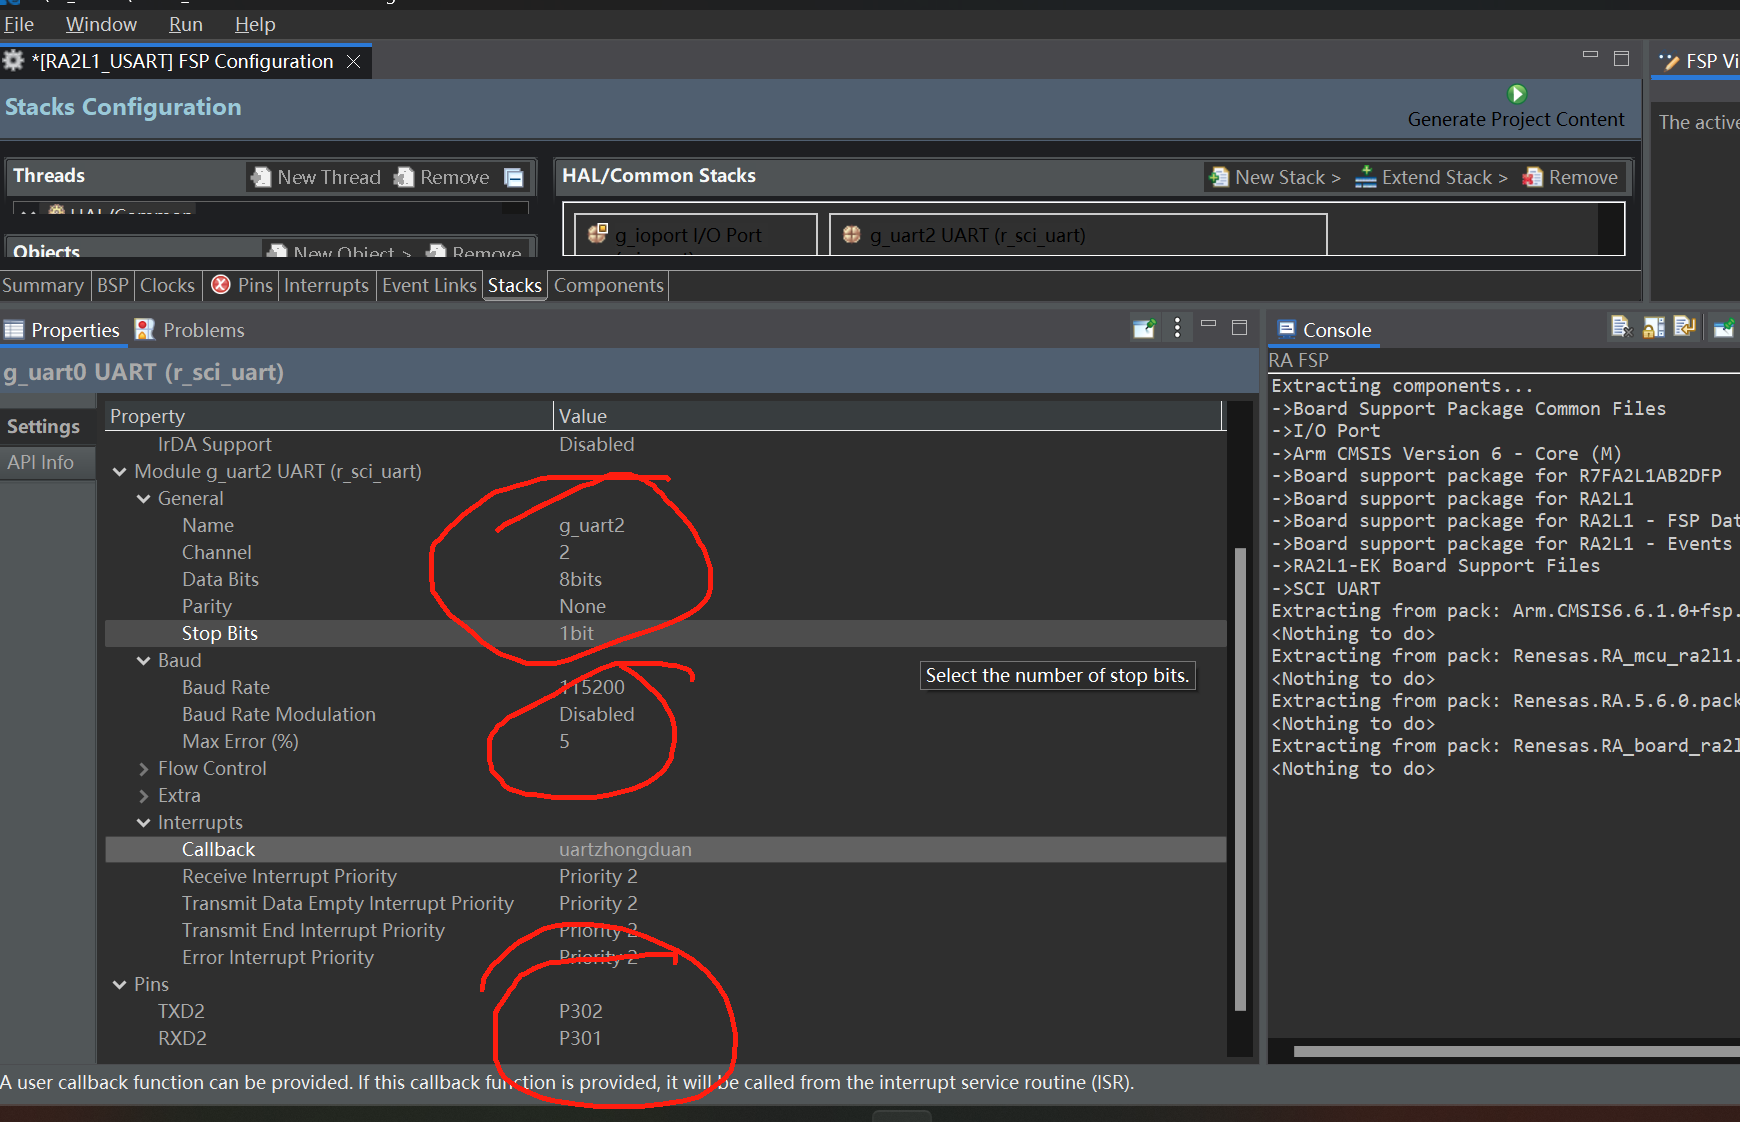Switch to the Event Links tab
Image resolution: width=1740 pixels, height=1122 pixels.
(429, 285)
